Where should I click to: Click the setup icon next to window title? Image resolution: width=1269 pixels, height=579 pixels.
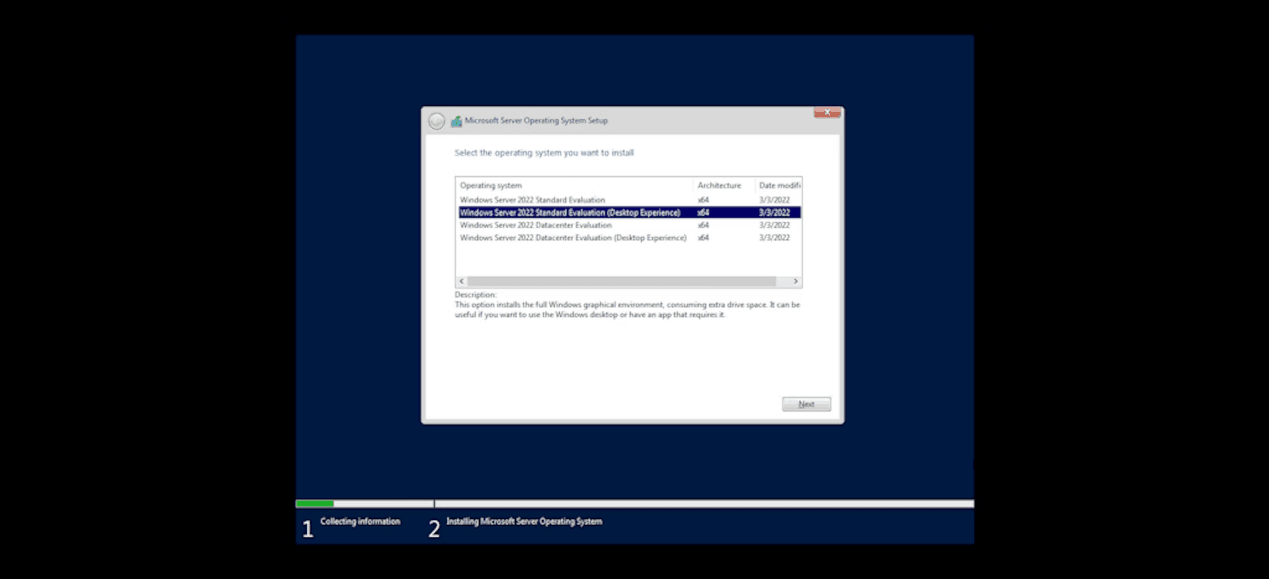pyautogui.click(x=456, y=121)
